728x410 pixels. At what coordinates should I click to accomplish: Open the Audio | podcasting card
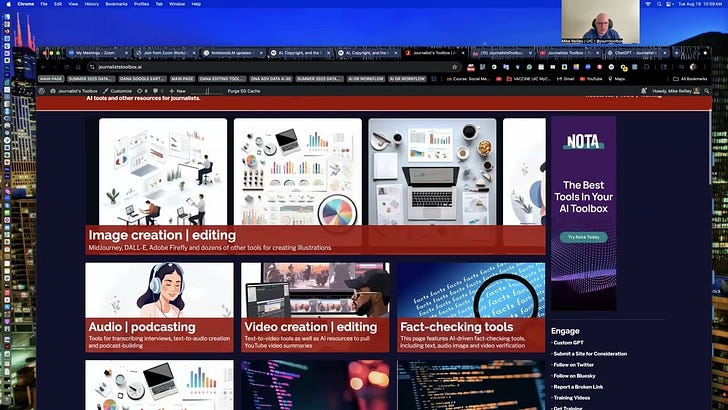pos(159,307)
